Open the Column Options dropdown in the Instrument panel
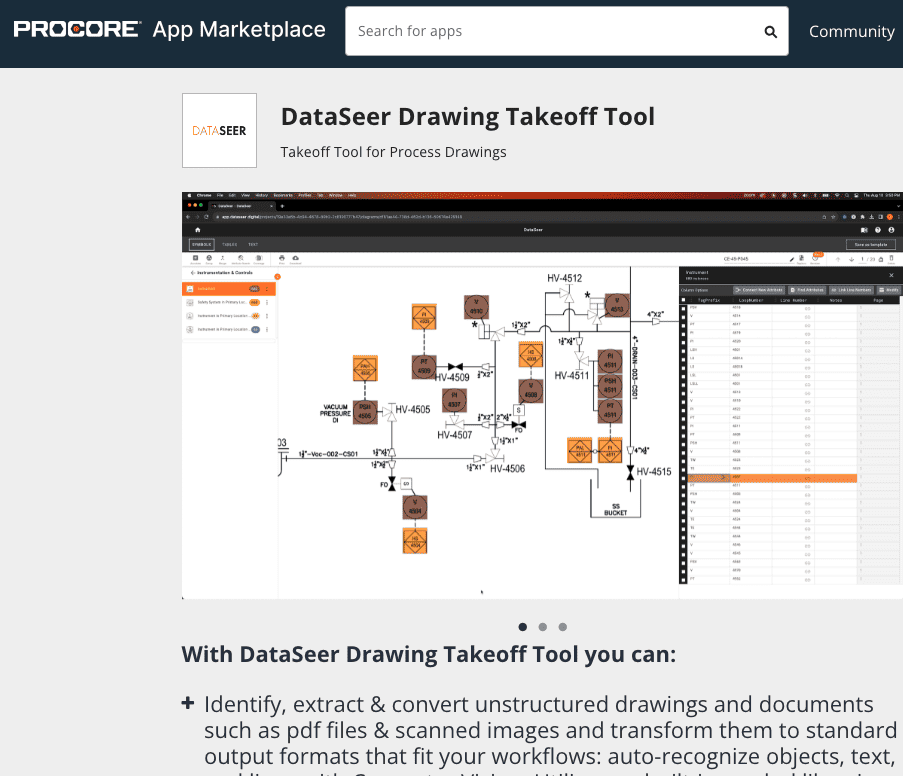This screenshot has width=903, height=776. 694,289
